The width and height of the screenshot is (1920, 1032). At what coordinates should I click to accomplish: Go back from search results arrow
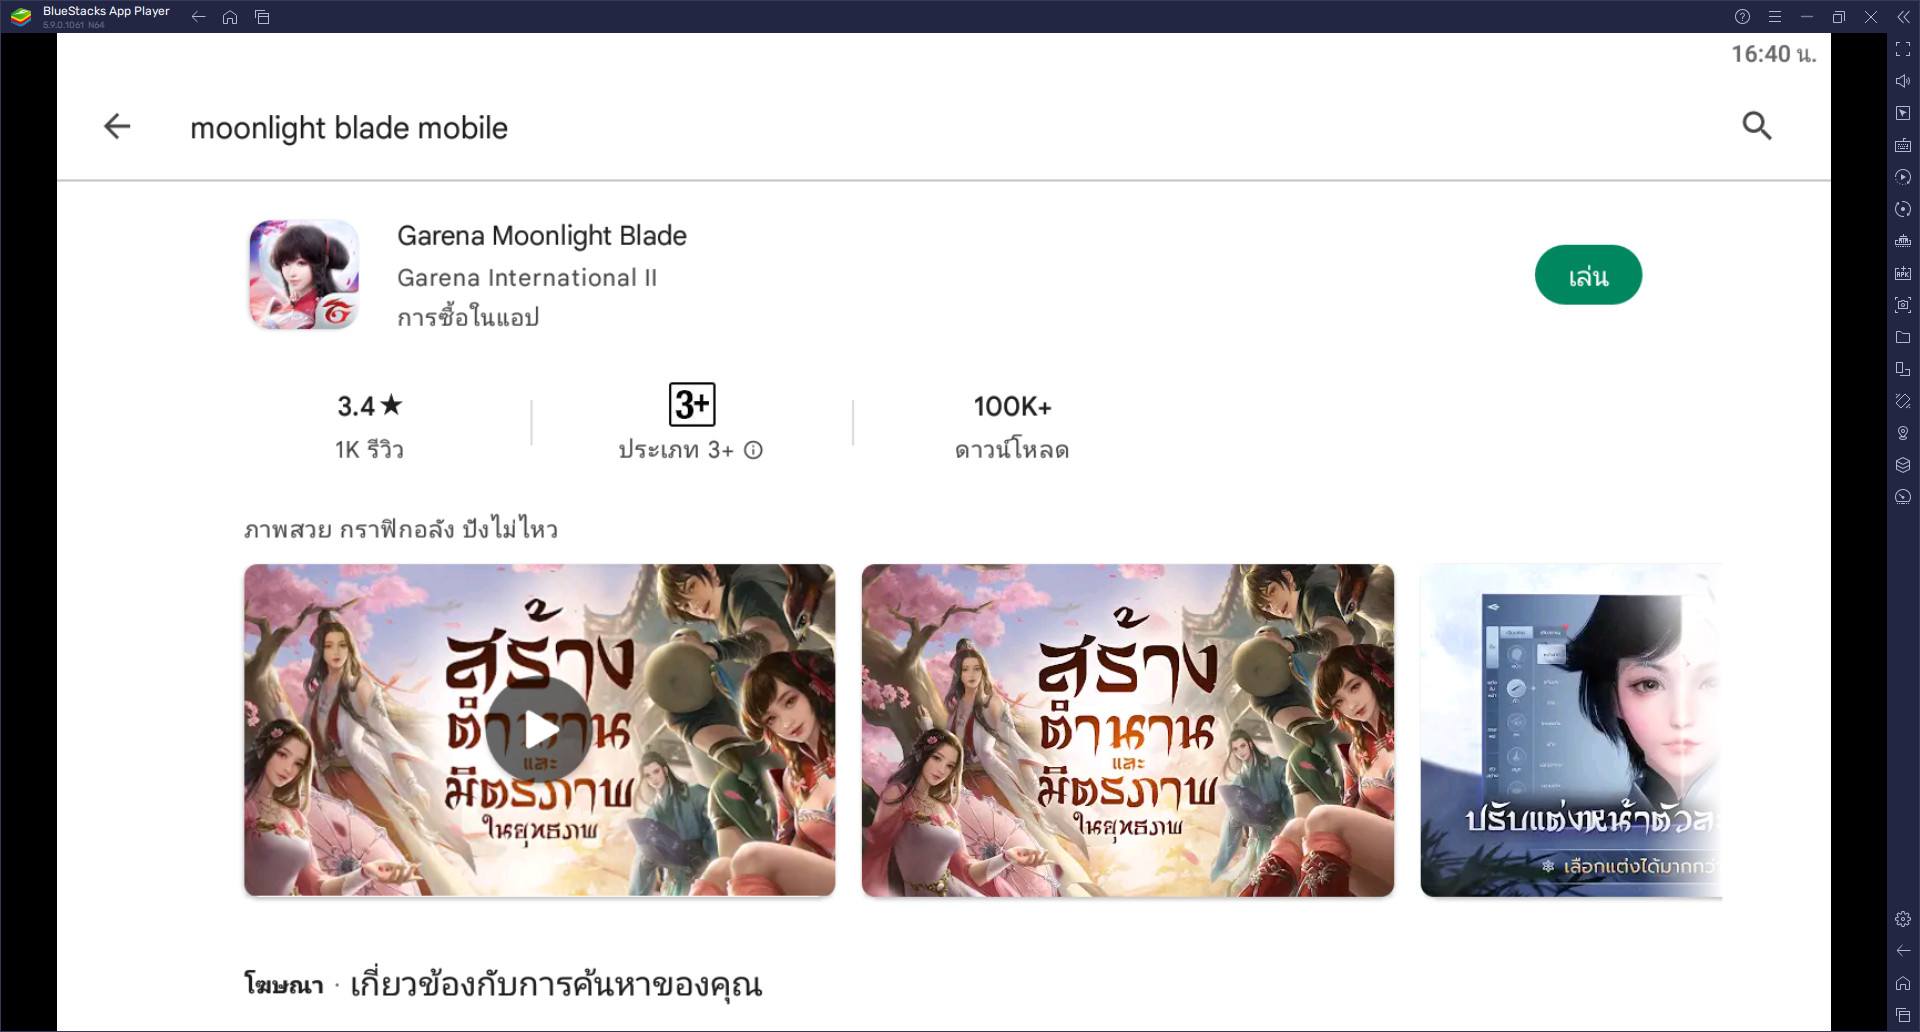117,126
